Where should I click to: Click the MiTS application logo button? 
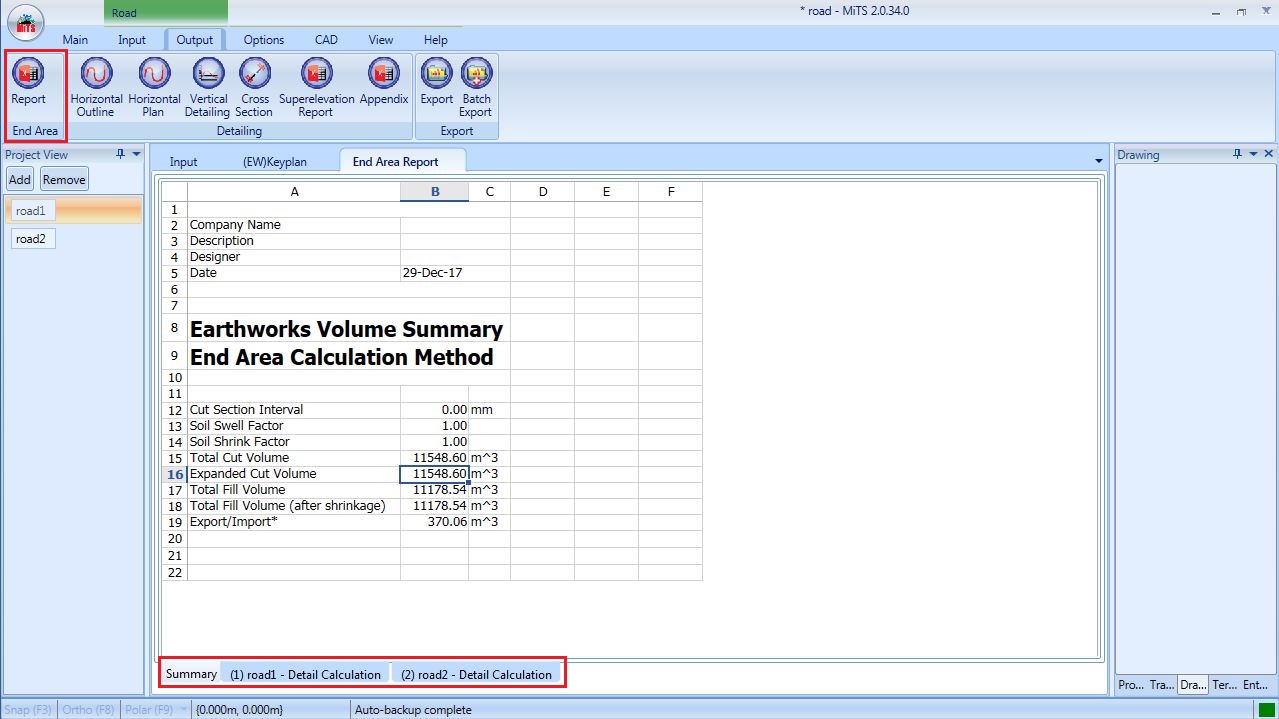tap(26, 23)
